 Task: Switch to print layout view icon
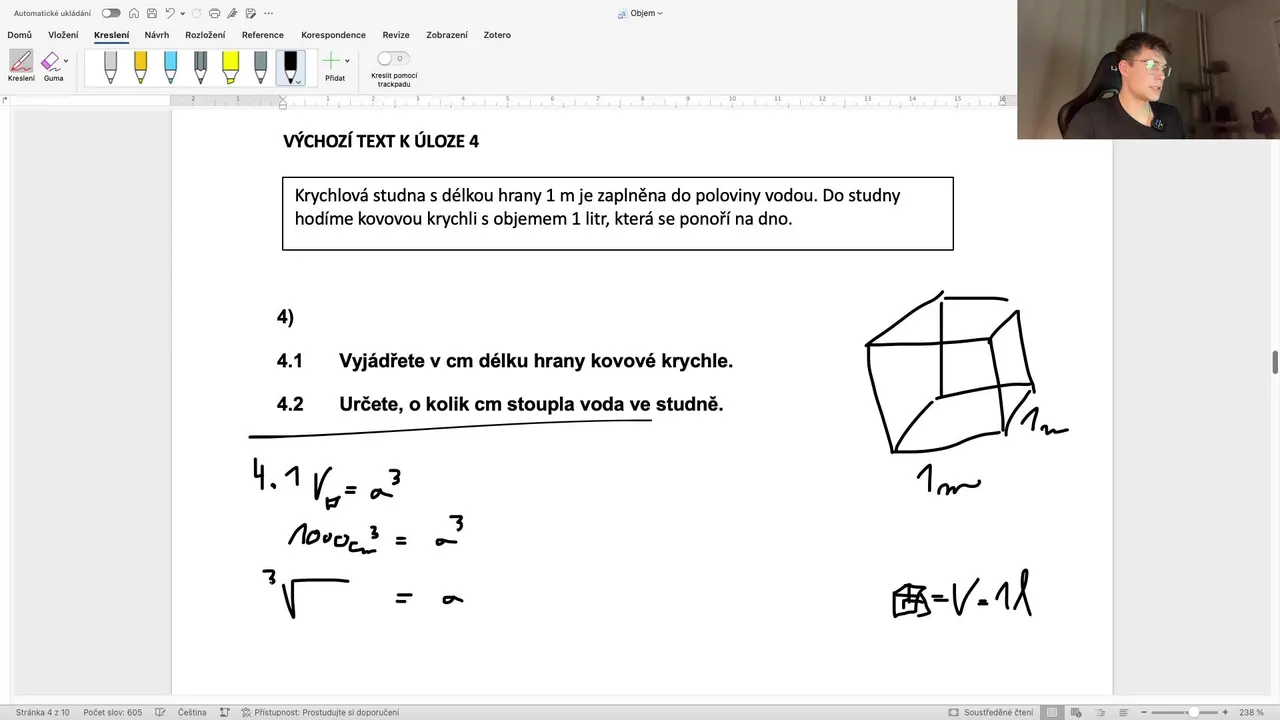pyautogui.click(x=1052, y=712)
